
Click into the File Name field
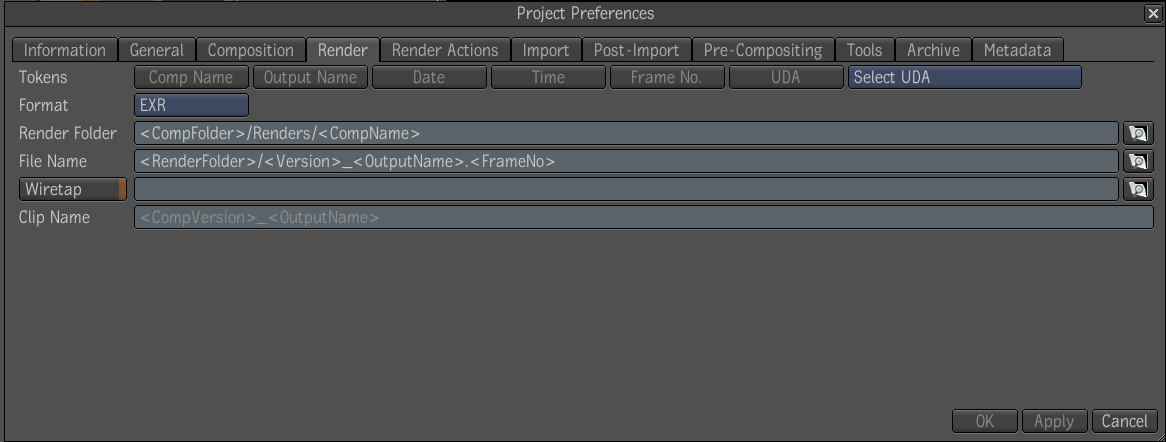(626, 161)
